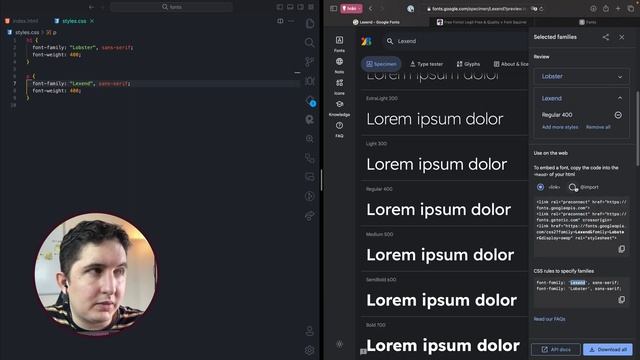640x360 pixels.
Task: Click the Google Fonts search field
Action: pyautogui.click(x=455, y=41)
